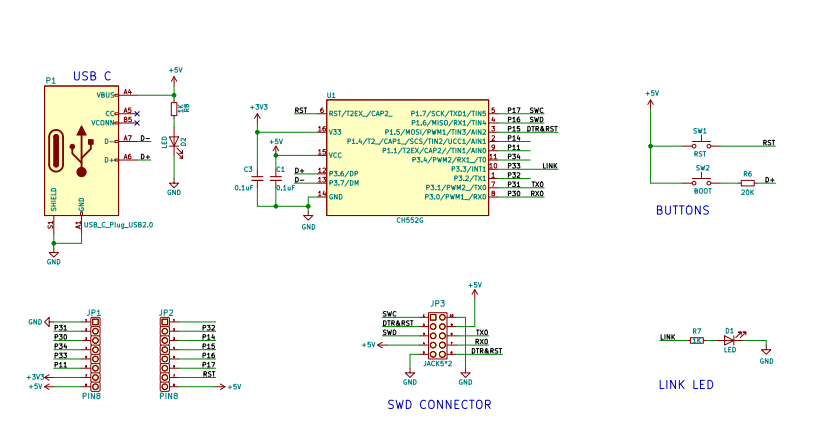
Task: Click the USB C heading label
Action: (92, 76)
